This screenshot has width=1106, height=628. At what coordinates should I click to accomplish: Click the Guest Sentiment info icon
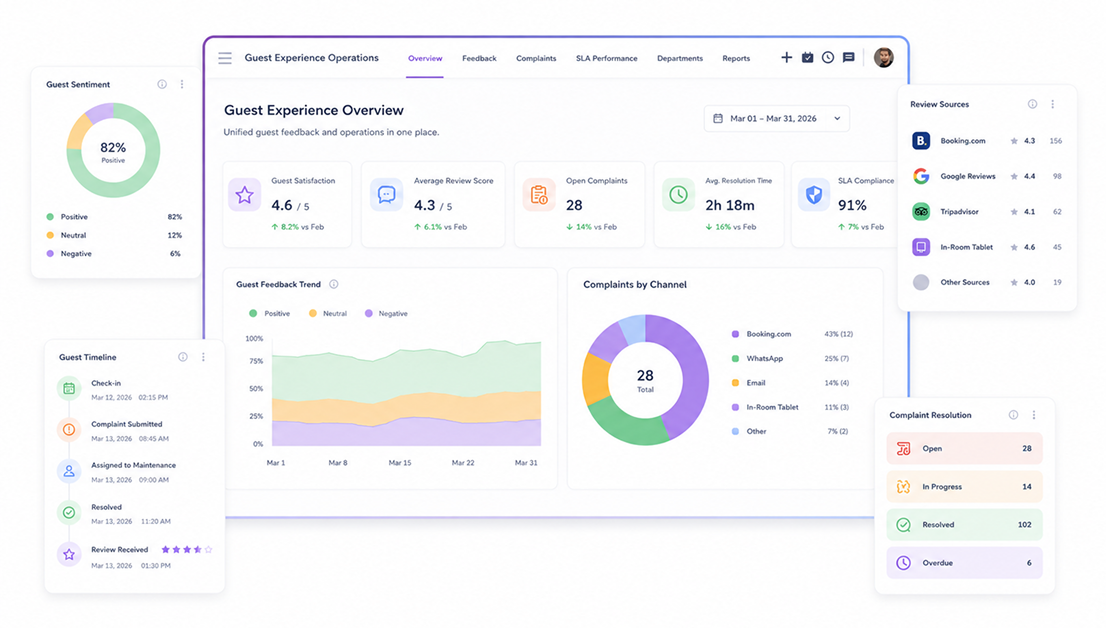[x=162, y=84]
